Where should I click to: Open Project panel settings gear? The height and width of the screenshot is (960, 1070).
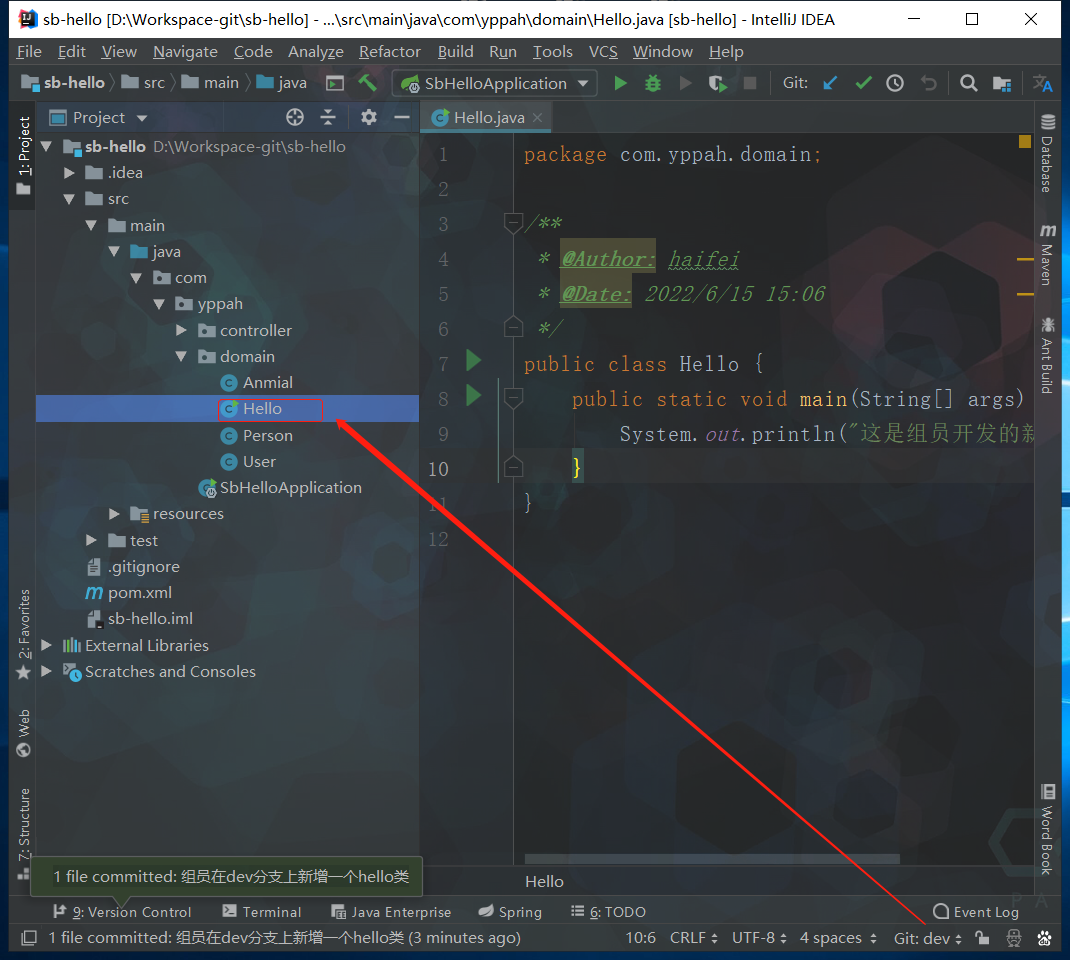tap(369, 118)
